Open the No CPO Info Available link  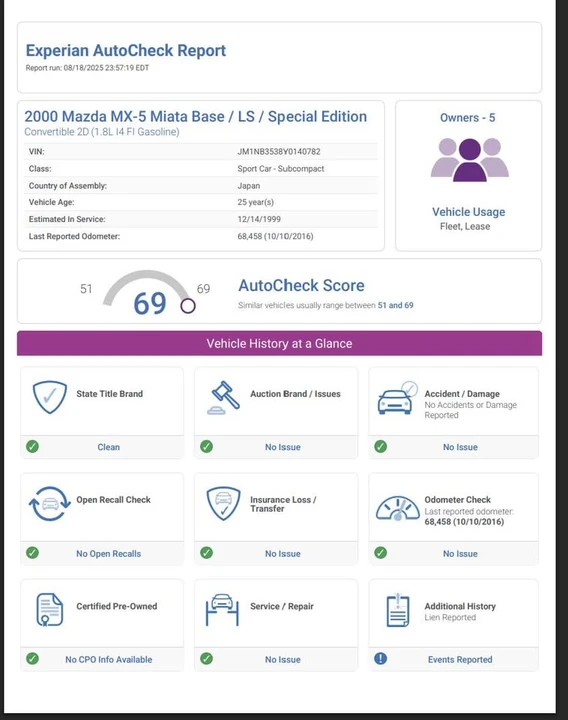pyautogui.click(x=109, y=659)
